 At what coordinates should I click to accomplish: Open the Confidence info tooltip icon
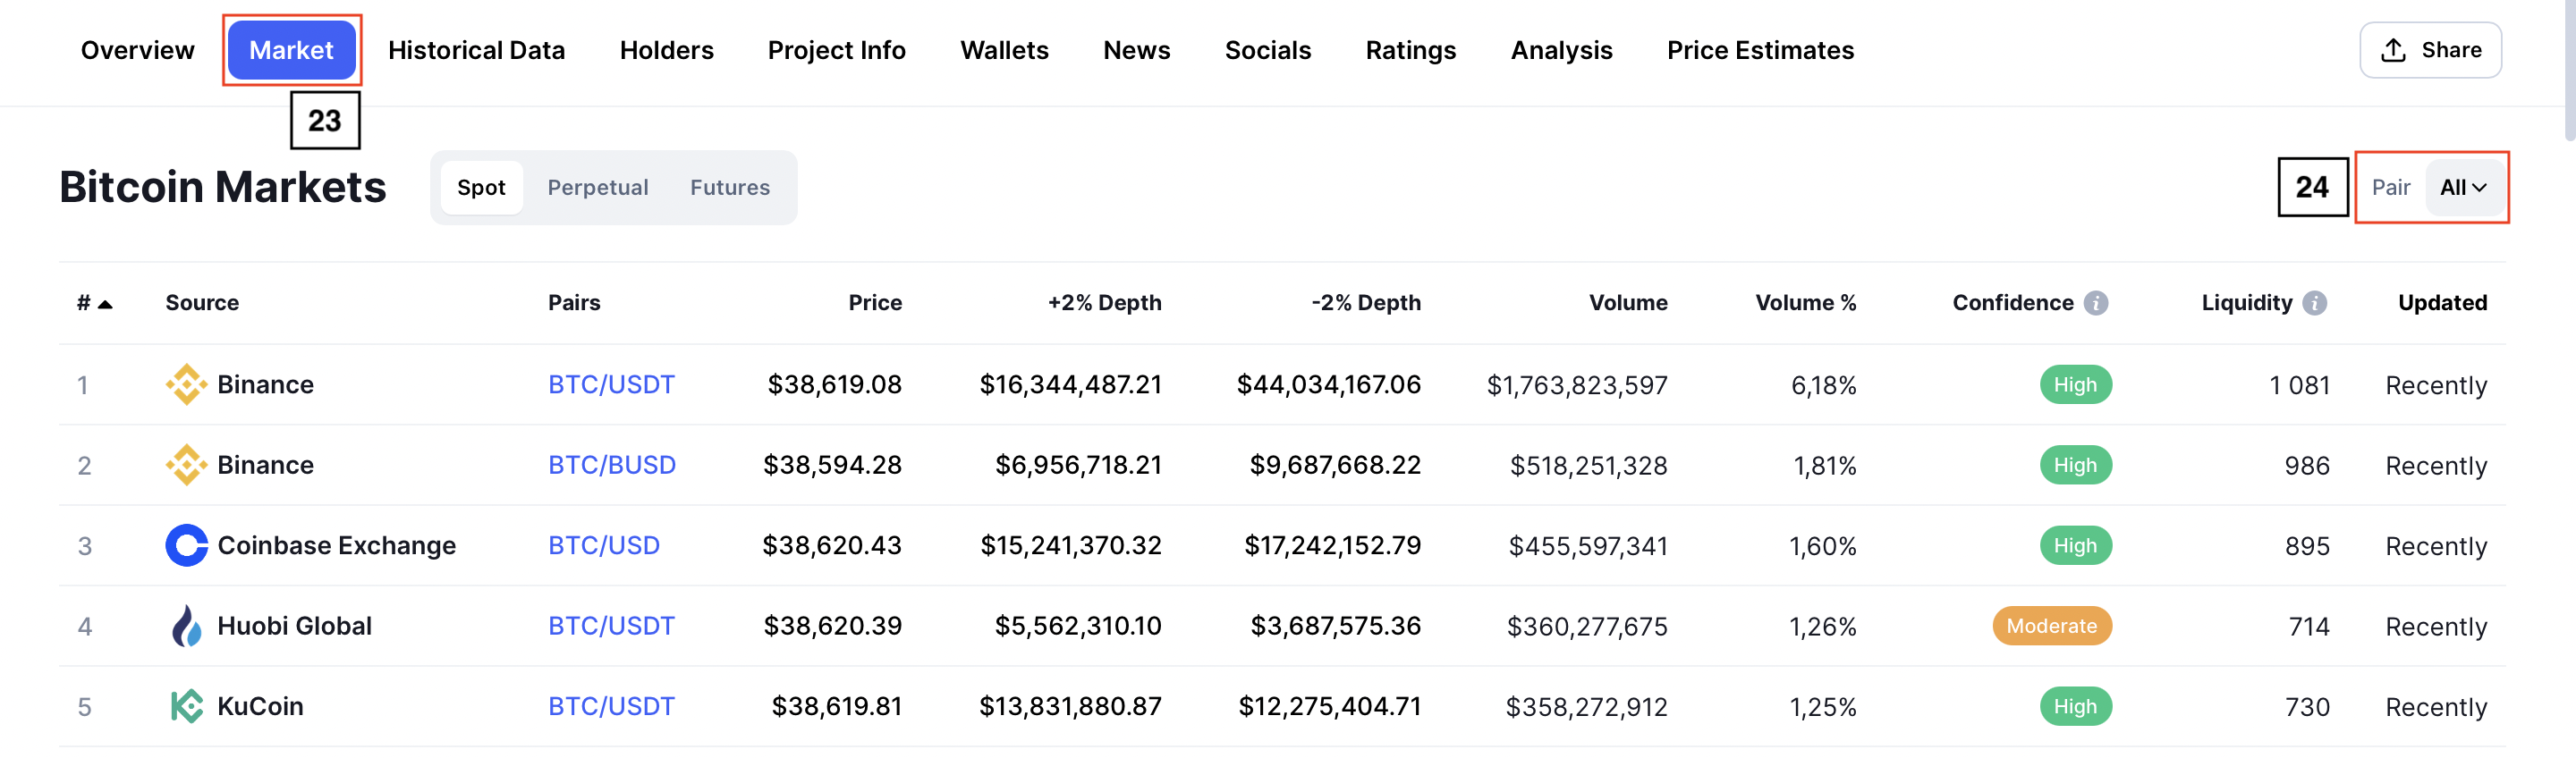2096,302
